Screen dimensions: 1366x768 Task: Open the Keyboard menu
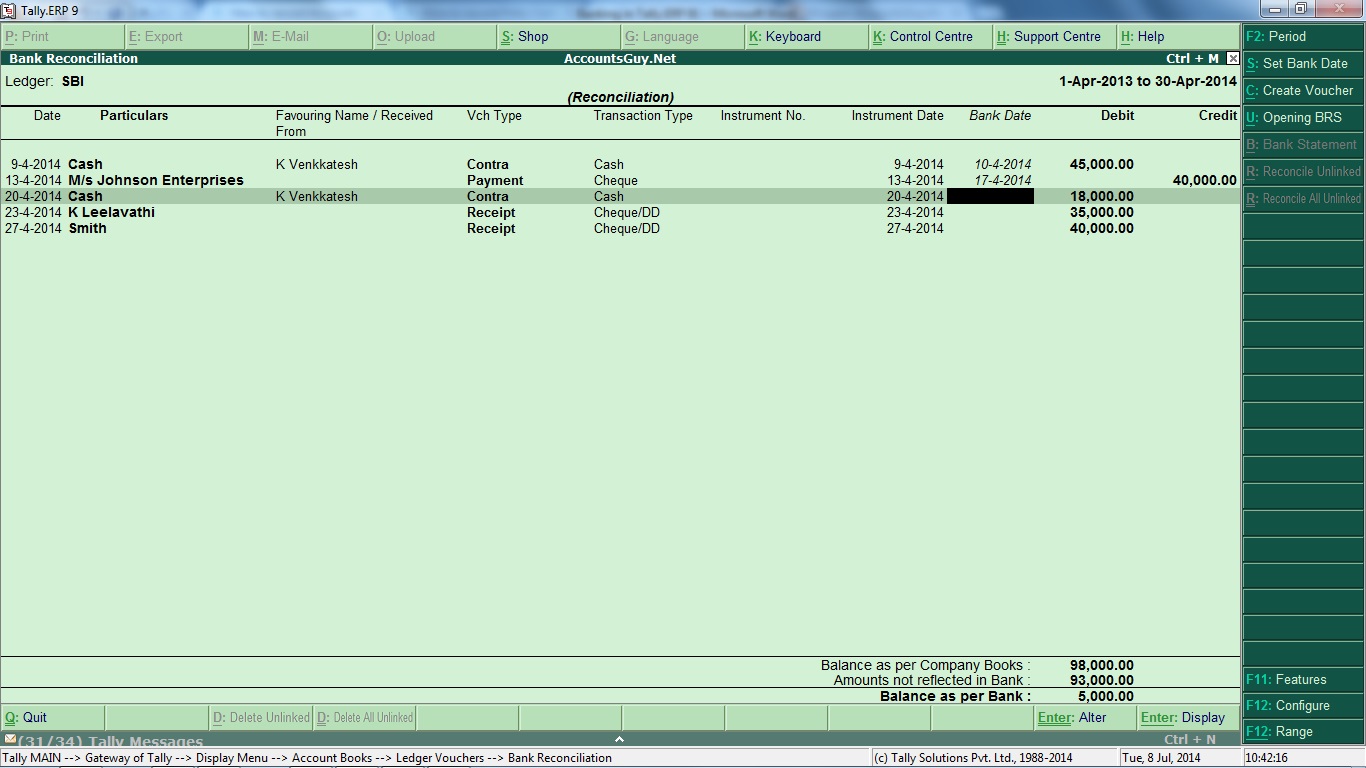click(x=806, y=37)
